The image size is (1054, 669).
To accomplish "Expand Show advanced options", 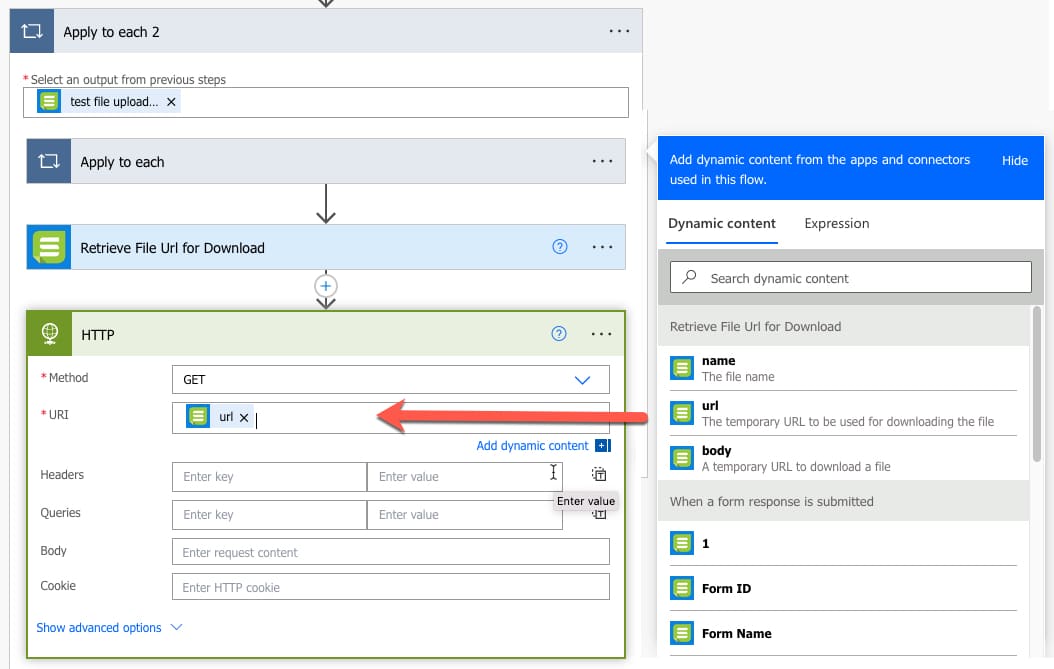I will tap(109, 627).
